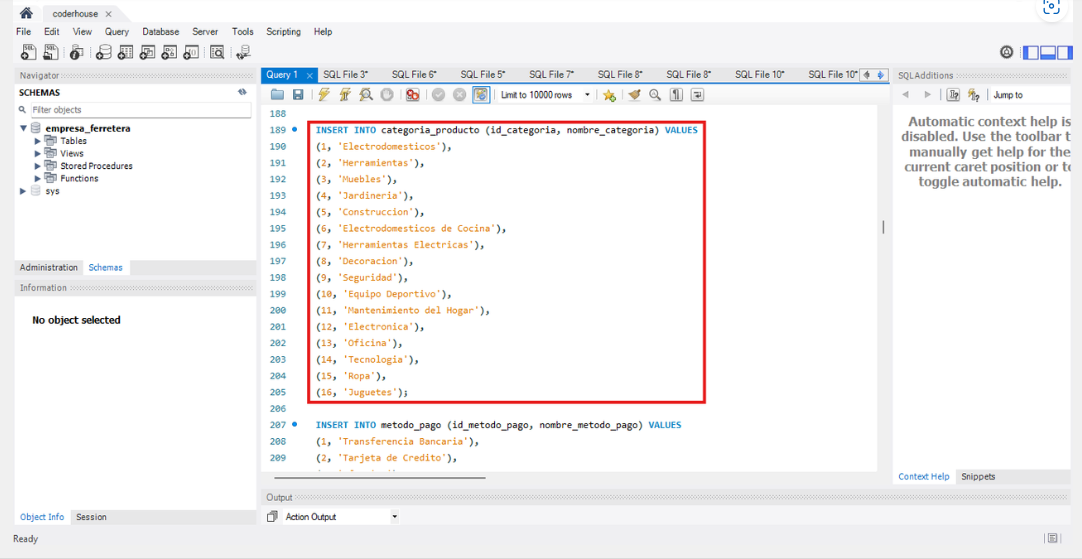
Task: Search table data icon in main toolbar
Action: [x=217, y=52]
